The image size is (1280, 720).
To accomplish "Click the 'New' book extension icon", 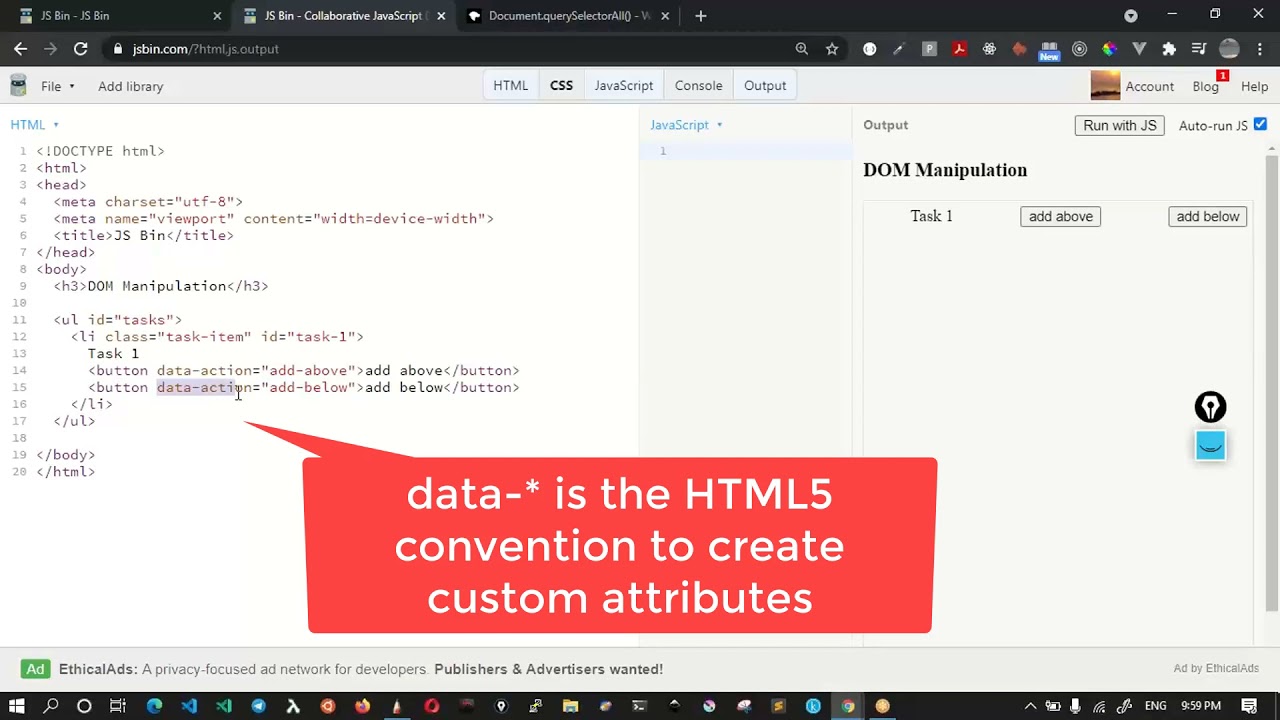I will [1049, 50].
